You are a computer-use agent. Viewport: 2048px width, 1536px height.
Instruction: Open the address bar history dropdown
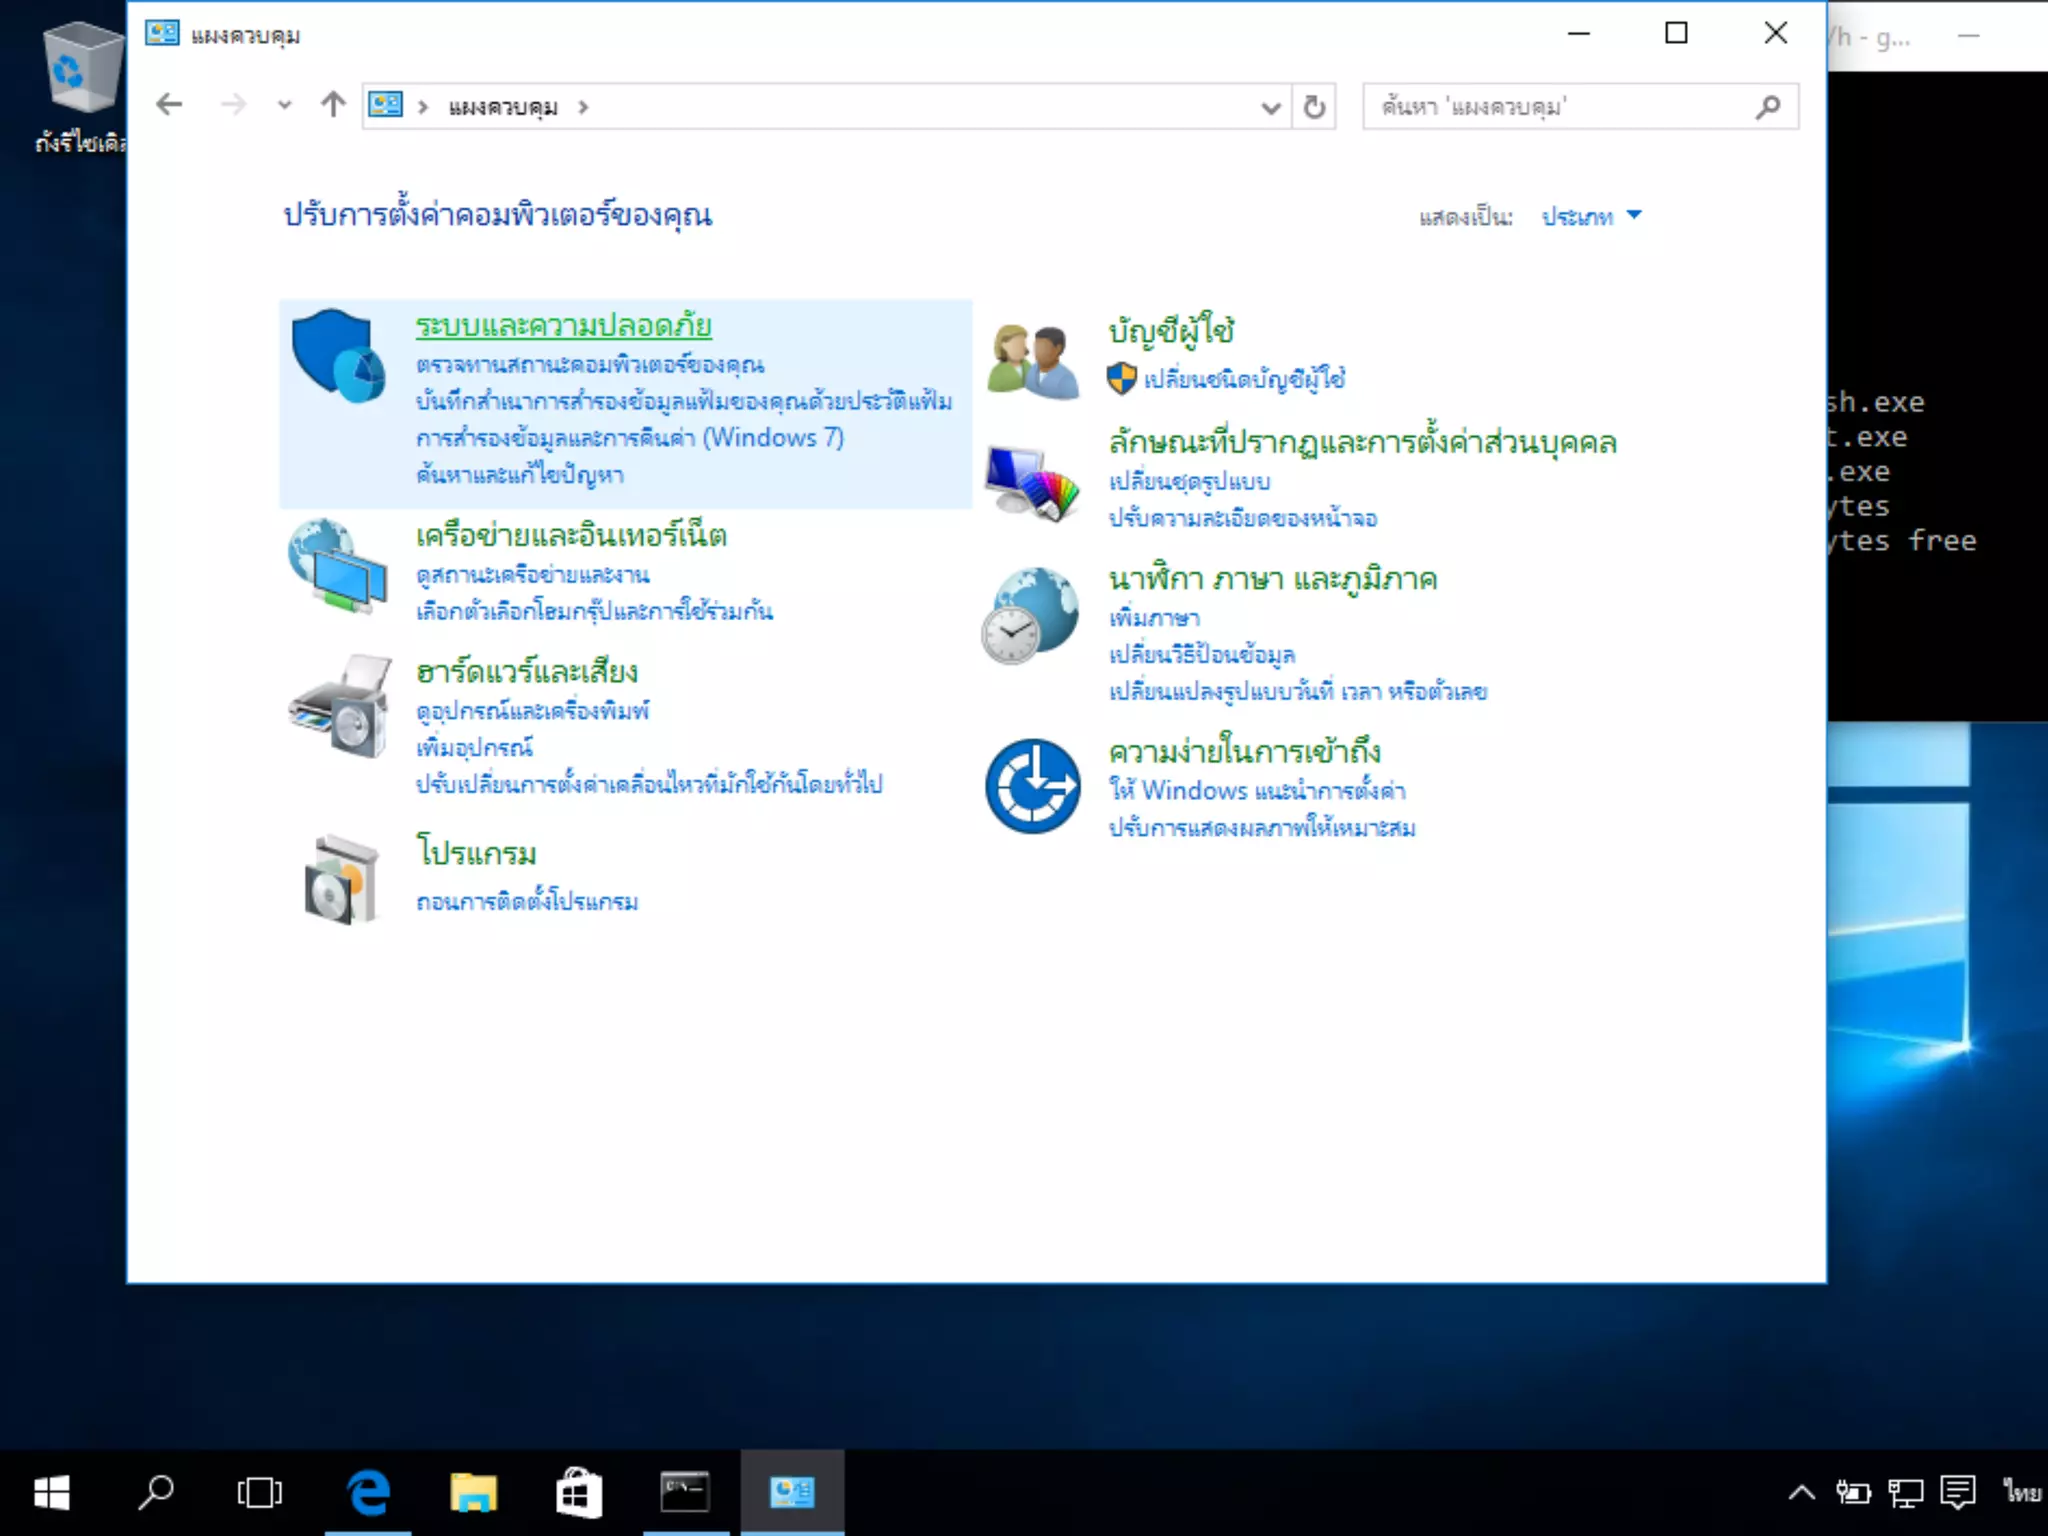coord(1270,107)
